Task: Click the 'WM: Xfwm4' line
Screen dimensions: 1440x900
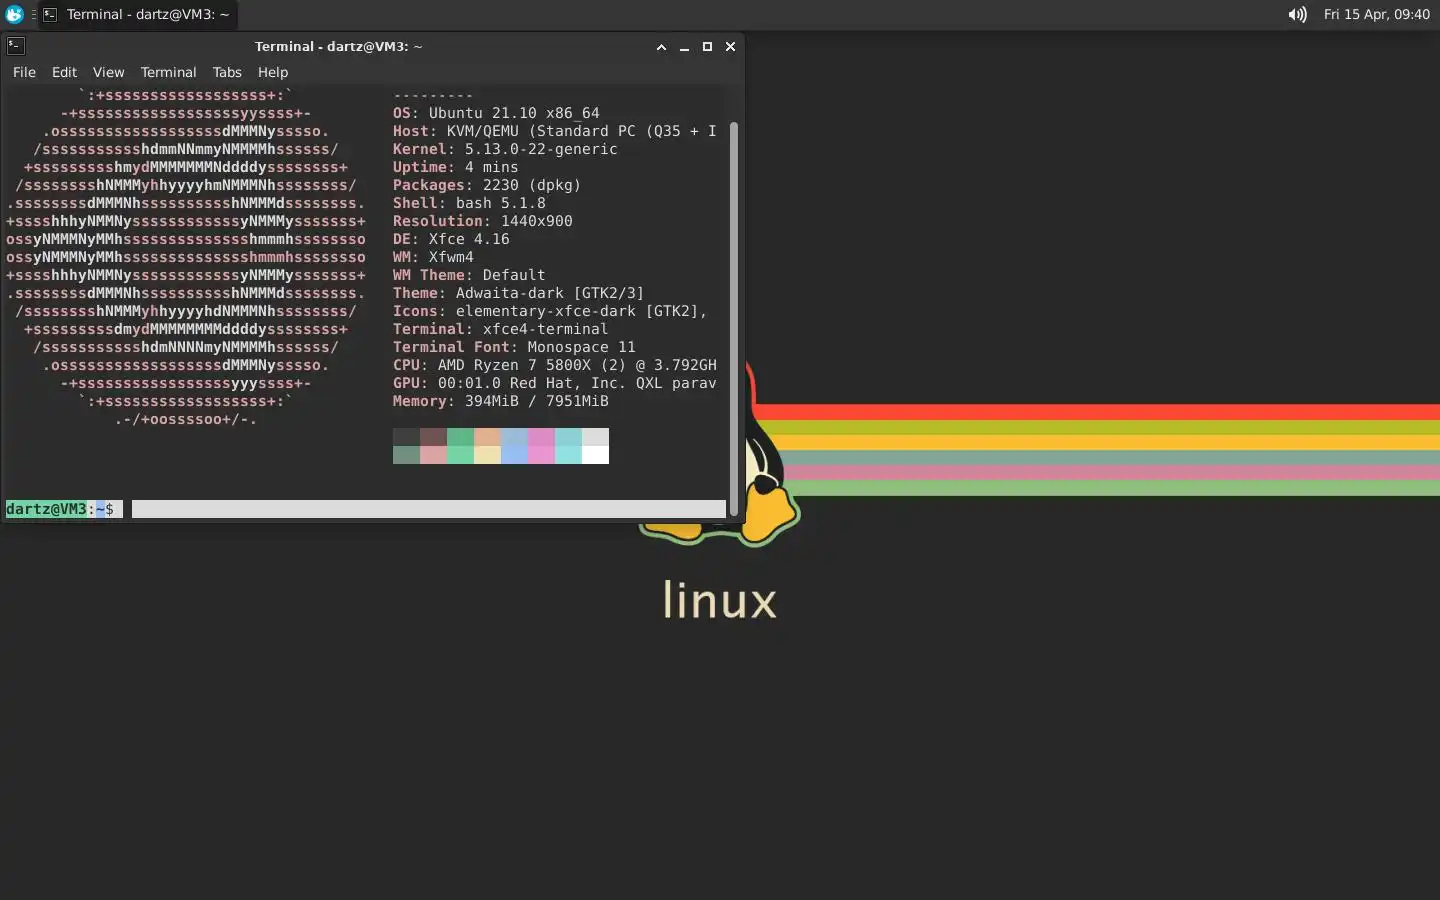Action: (433, 257)
